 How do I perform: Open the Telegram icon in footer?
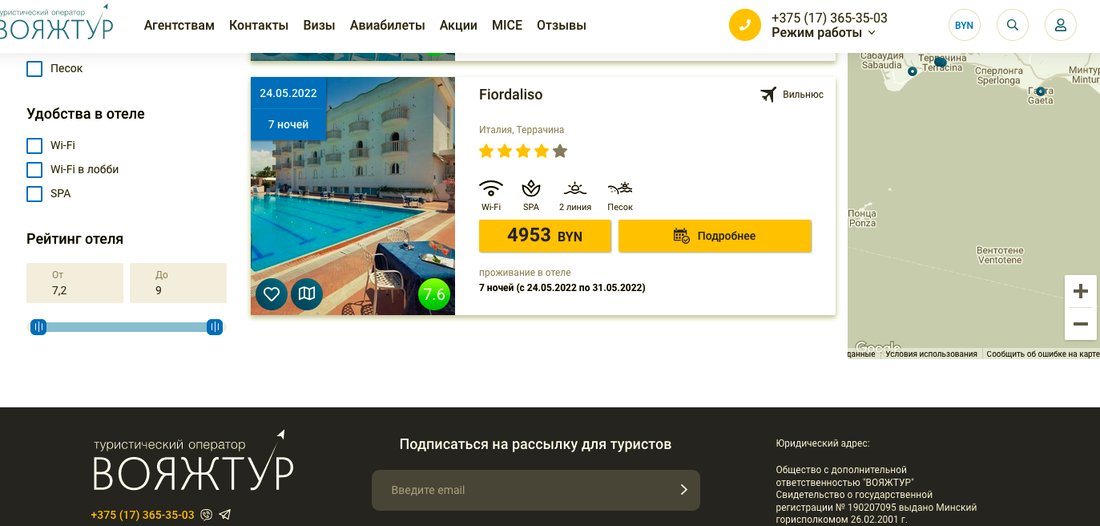click(224, 515)
